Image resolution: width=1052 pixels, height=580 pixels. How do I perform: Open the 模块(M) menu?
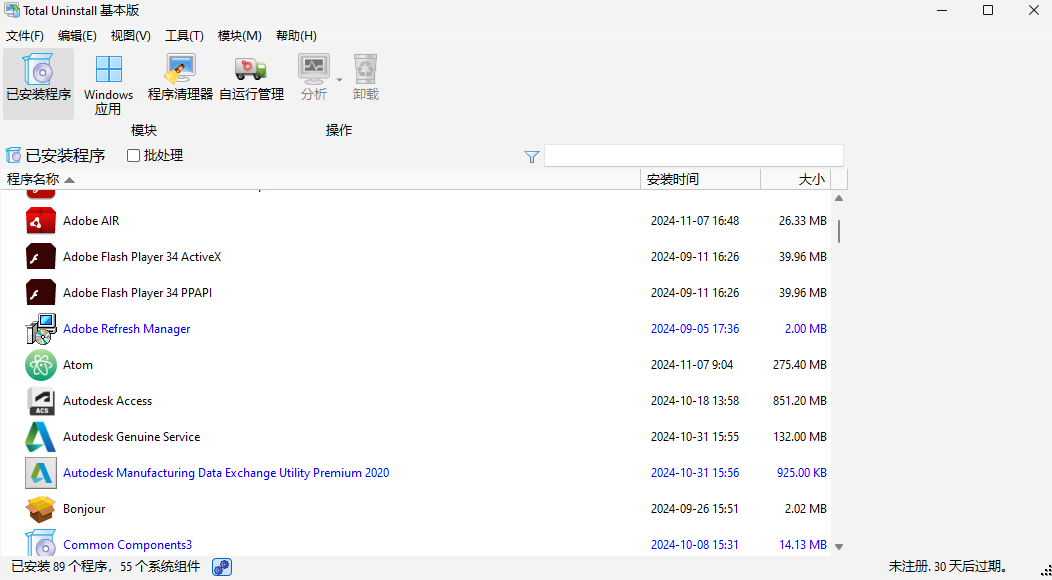tap(240, 36)
